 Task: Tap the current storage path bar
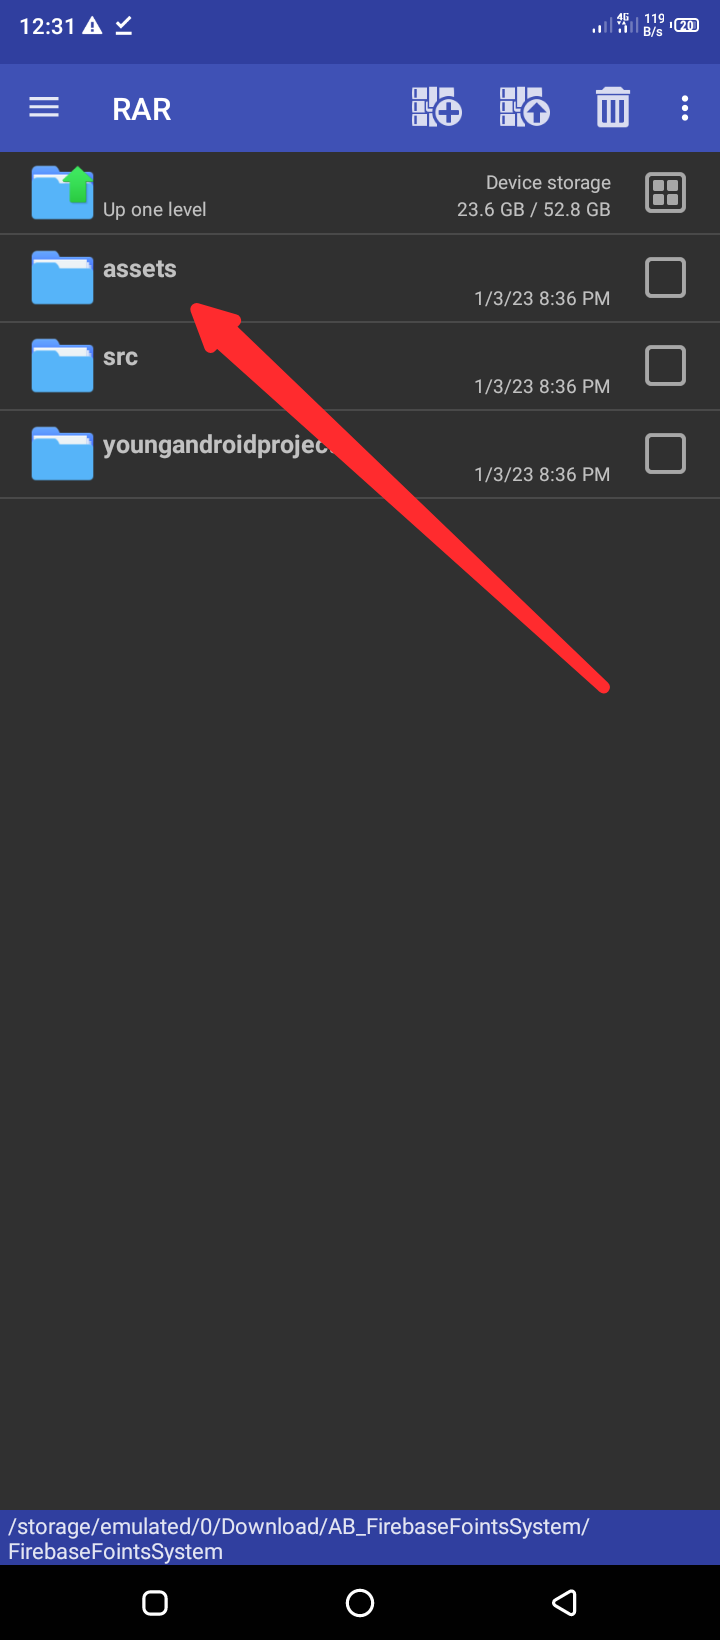tap(360, 1538)
